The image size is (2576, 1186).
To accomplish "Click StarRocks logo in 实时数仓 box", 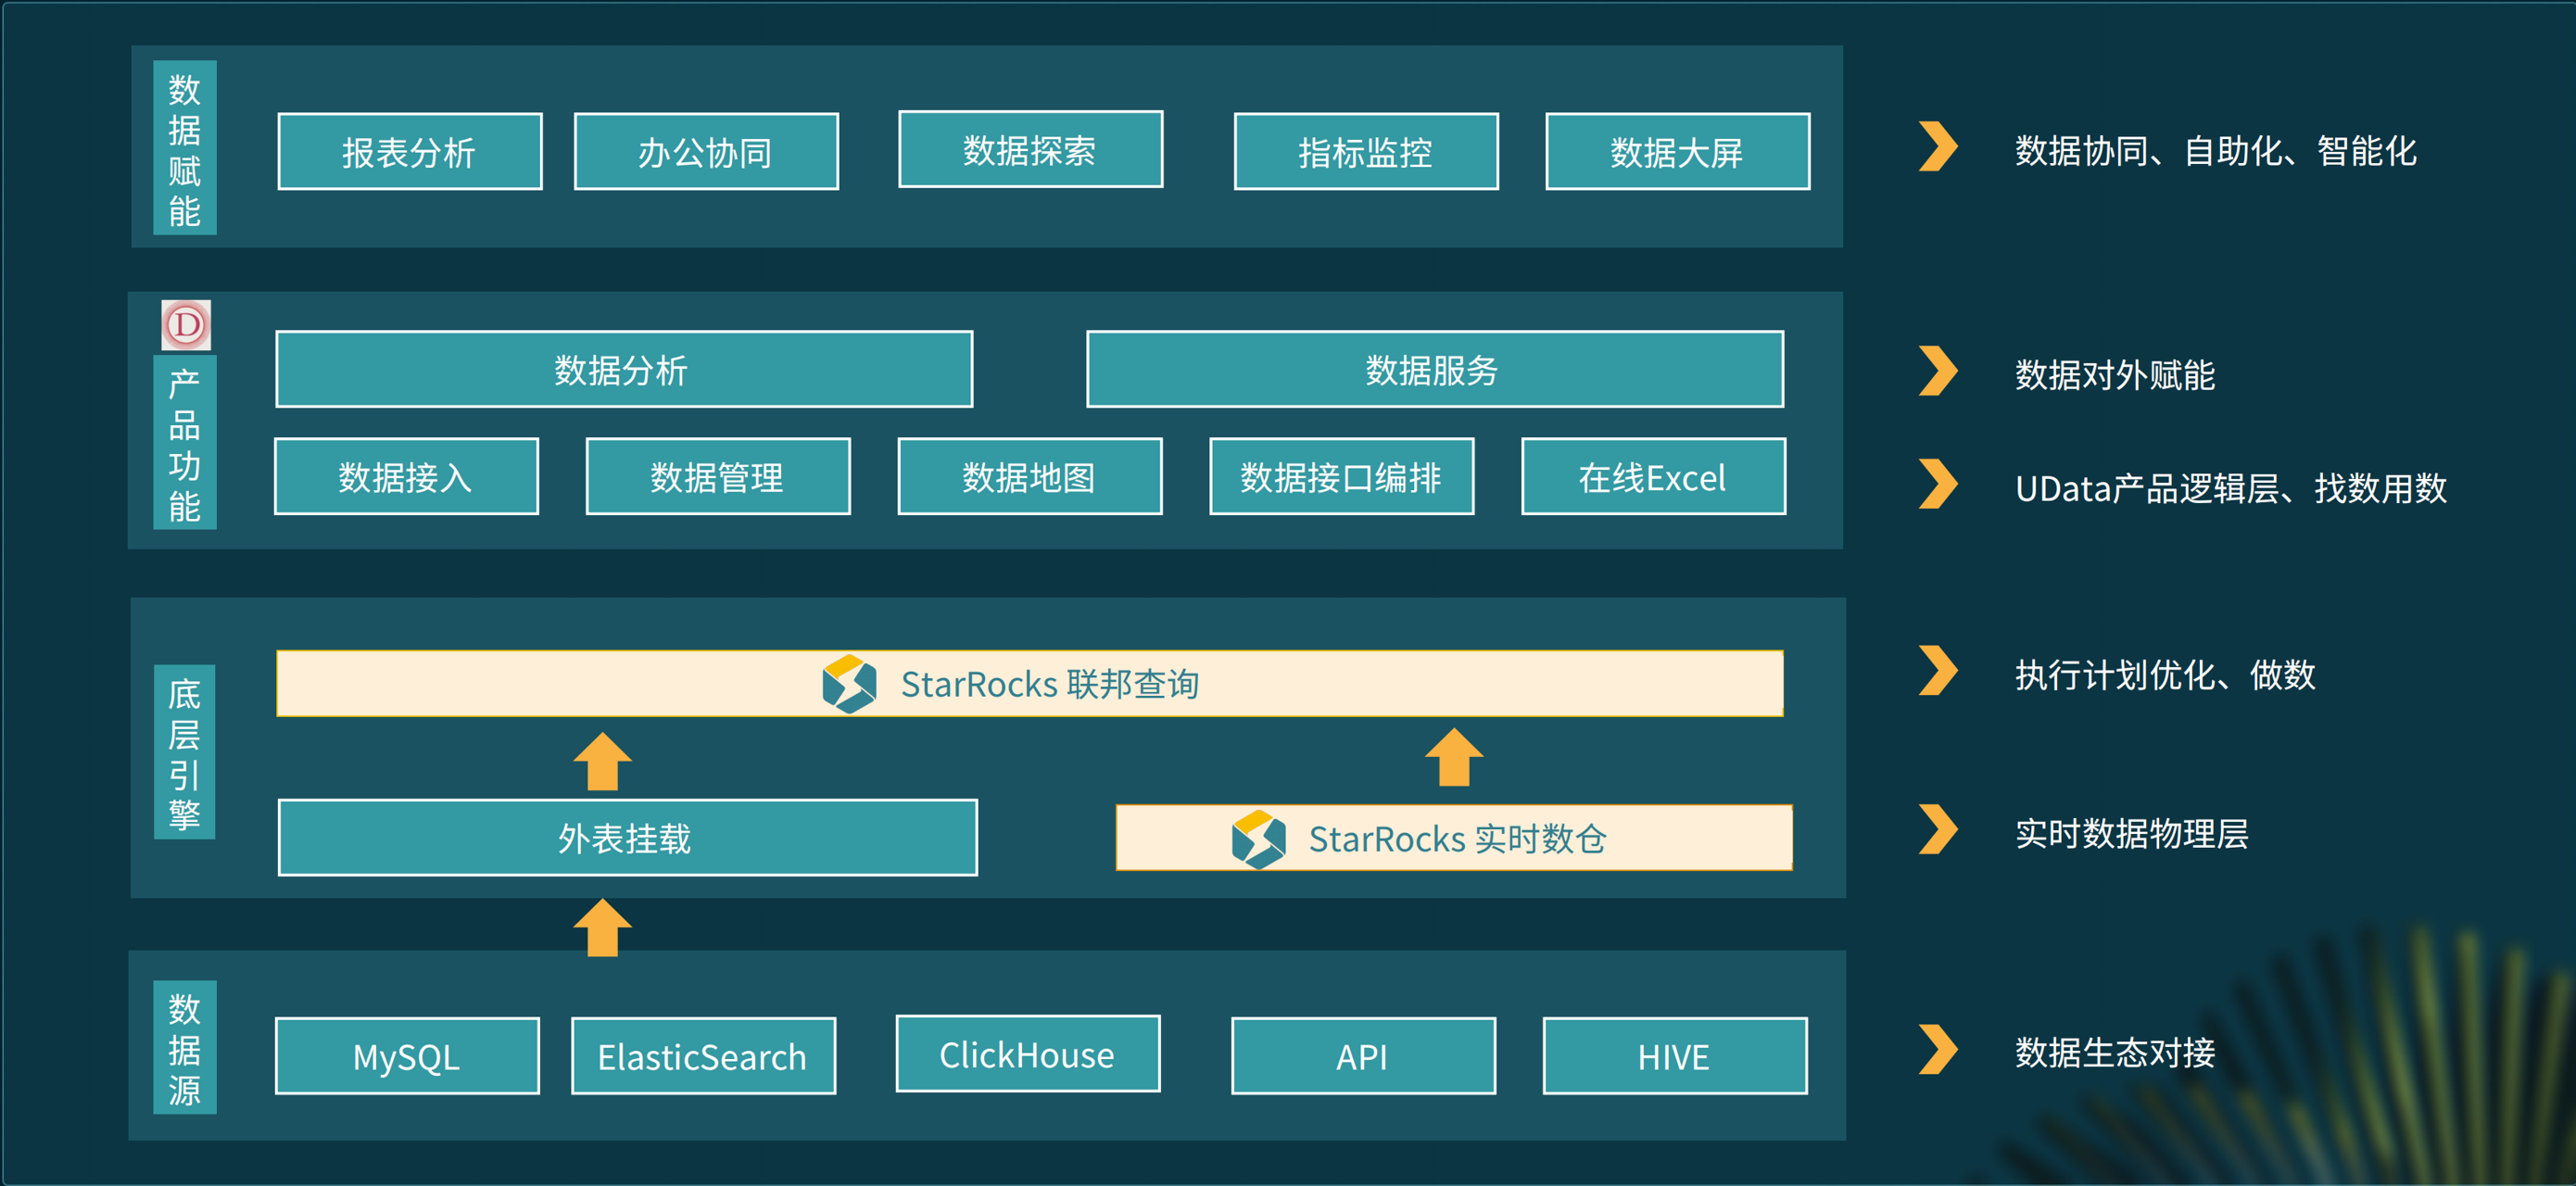I will point(1258,839).
